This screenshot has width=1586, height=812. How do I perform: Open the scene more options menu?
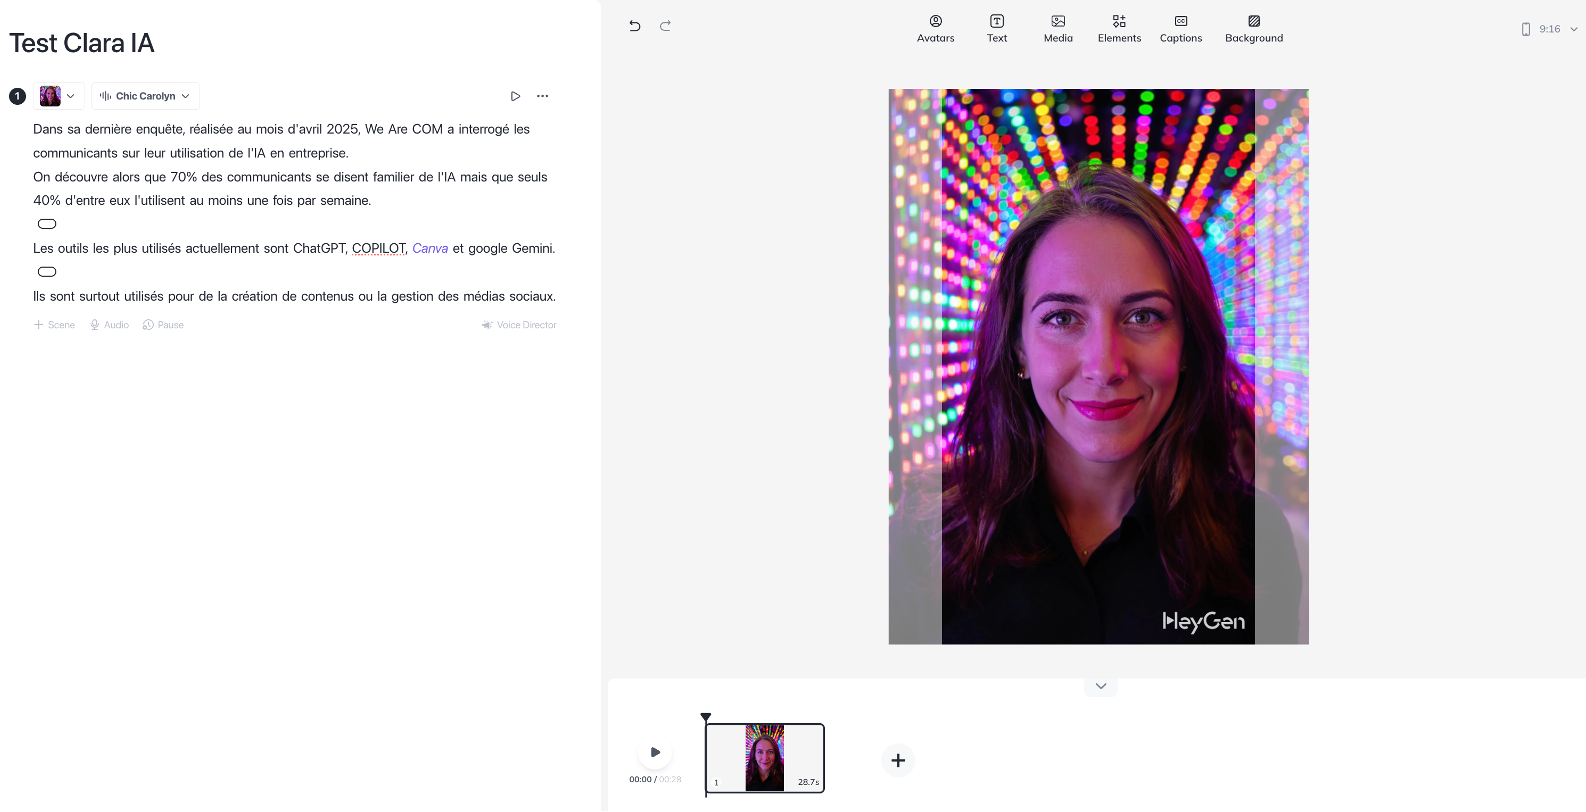(543, 96)
